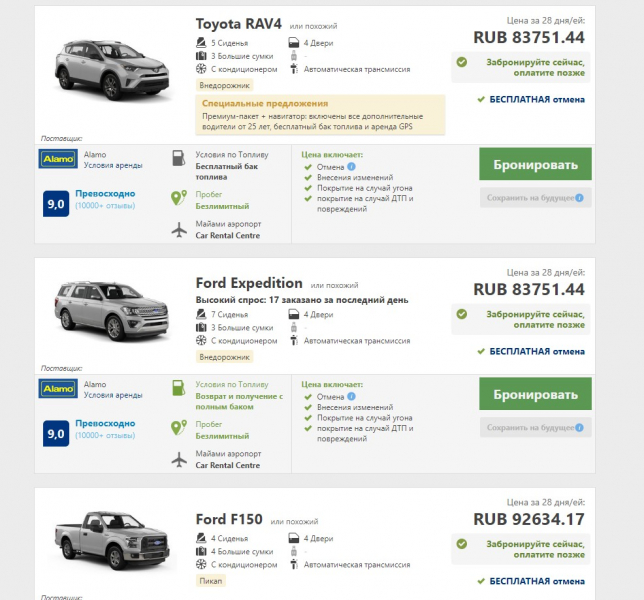Click the Alamo logo in Toyota RAV4 card
The image size is (644, 600).
point(59,159)
